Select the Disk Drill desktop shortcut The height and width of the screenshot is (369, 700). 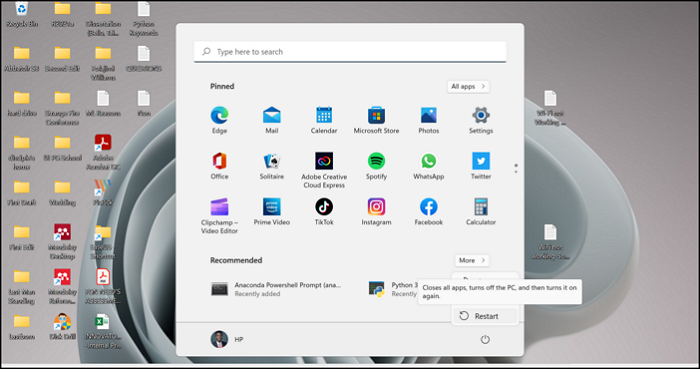pos(62,327)
